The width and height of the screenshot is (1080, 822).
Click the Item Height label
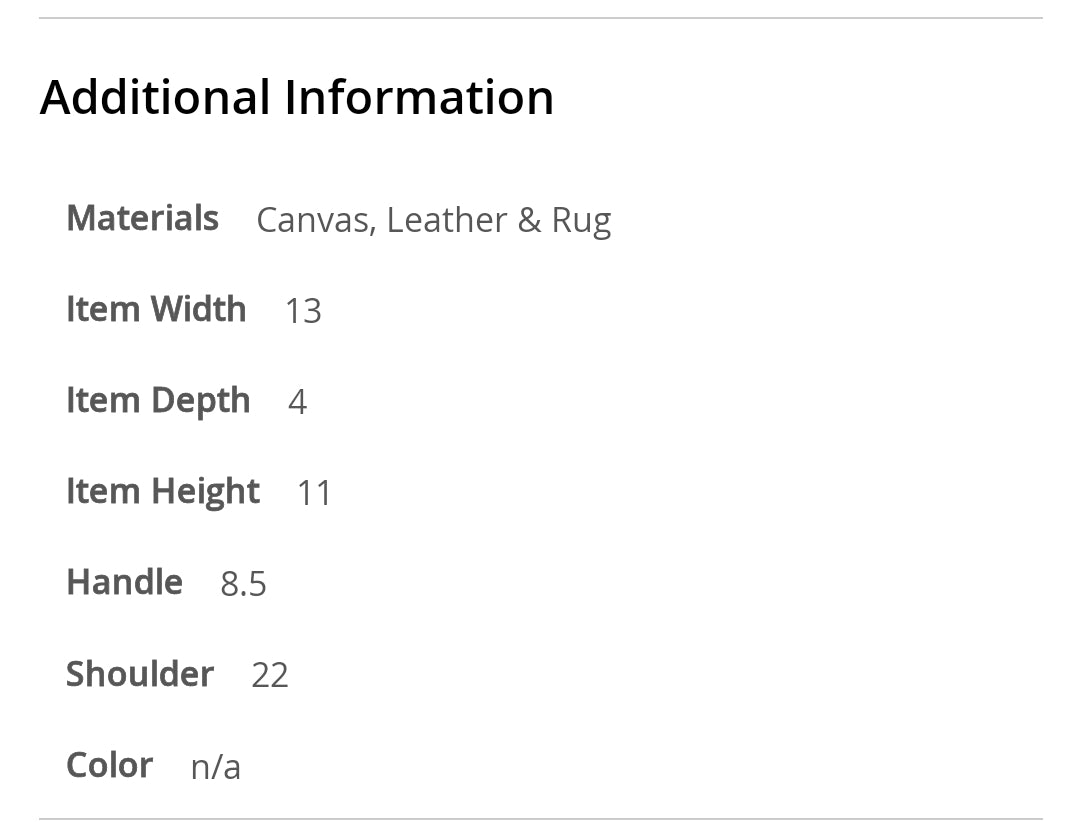[x=163, y=491]
